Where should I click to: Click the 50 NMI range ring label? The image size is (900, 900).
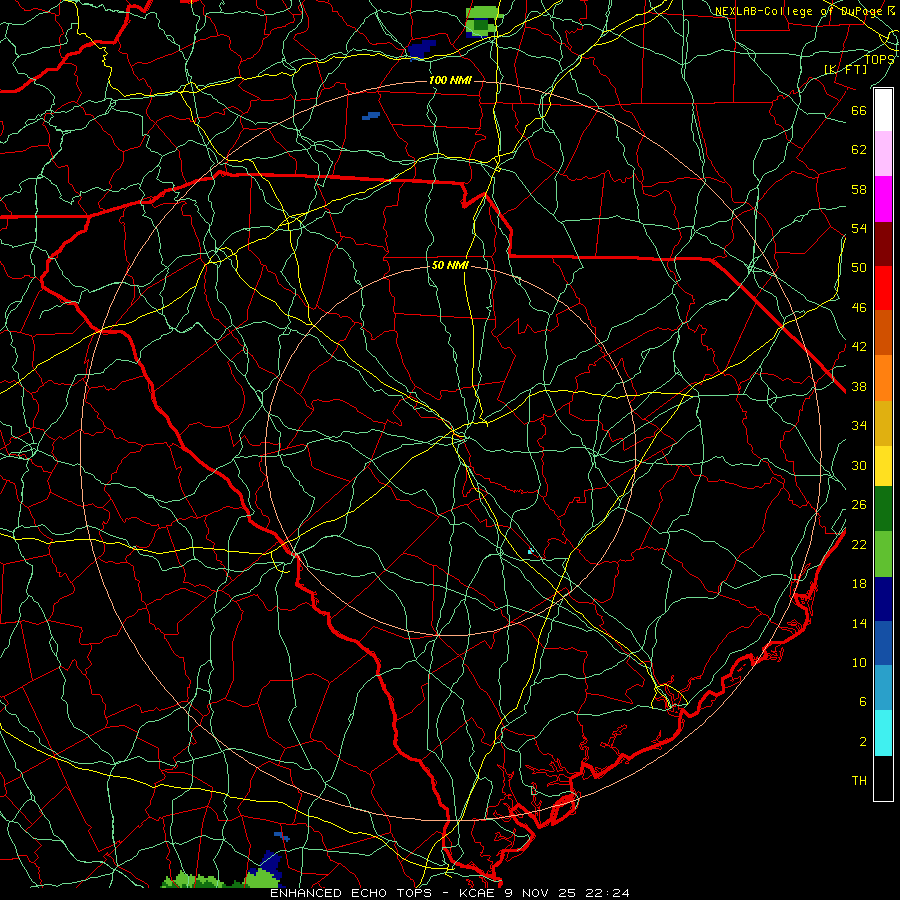point(450,266)
